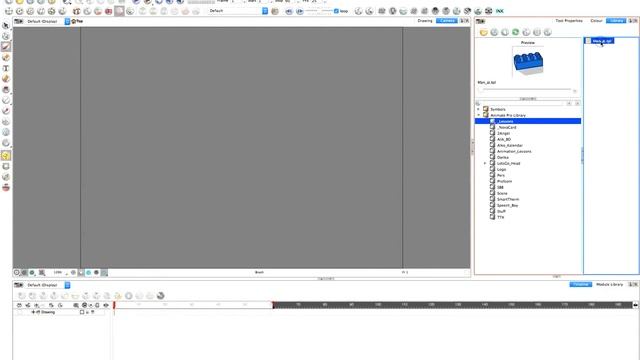Viewport: 640px width, 360px height.
Task: Select the _Lessons folder in Library
Action: pos(528,121)
